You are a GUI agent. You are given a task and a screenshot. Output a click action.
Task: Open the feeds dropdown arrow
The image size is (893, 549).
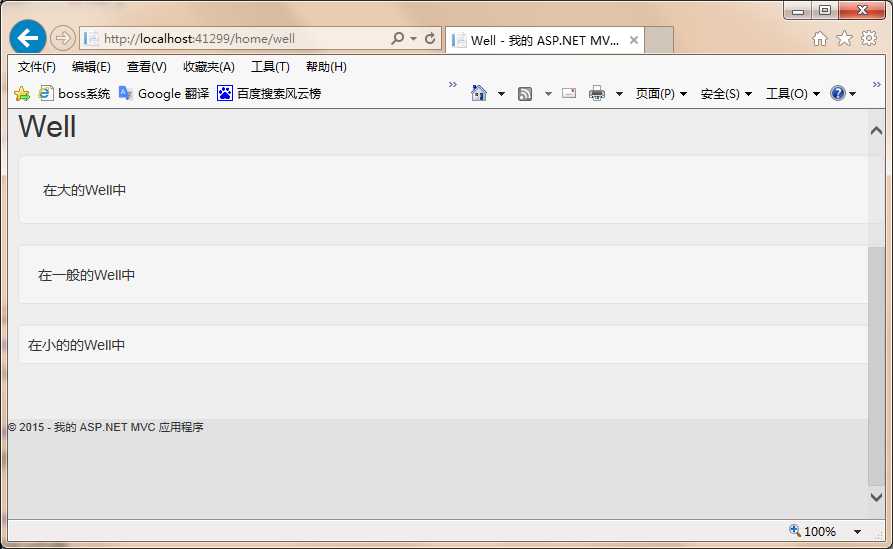548,94
